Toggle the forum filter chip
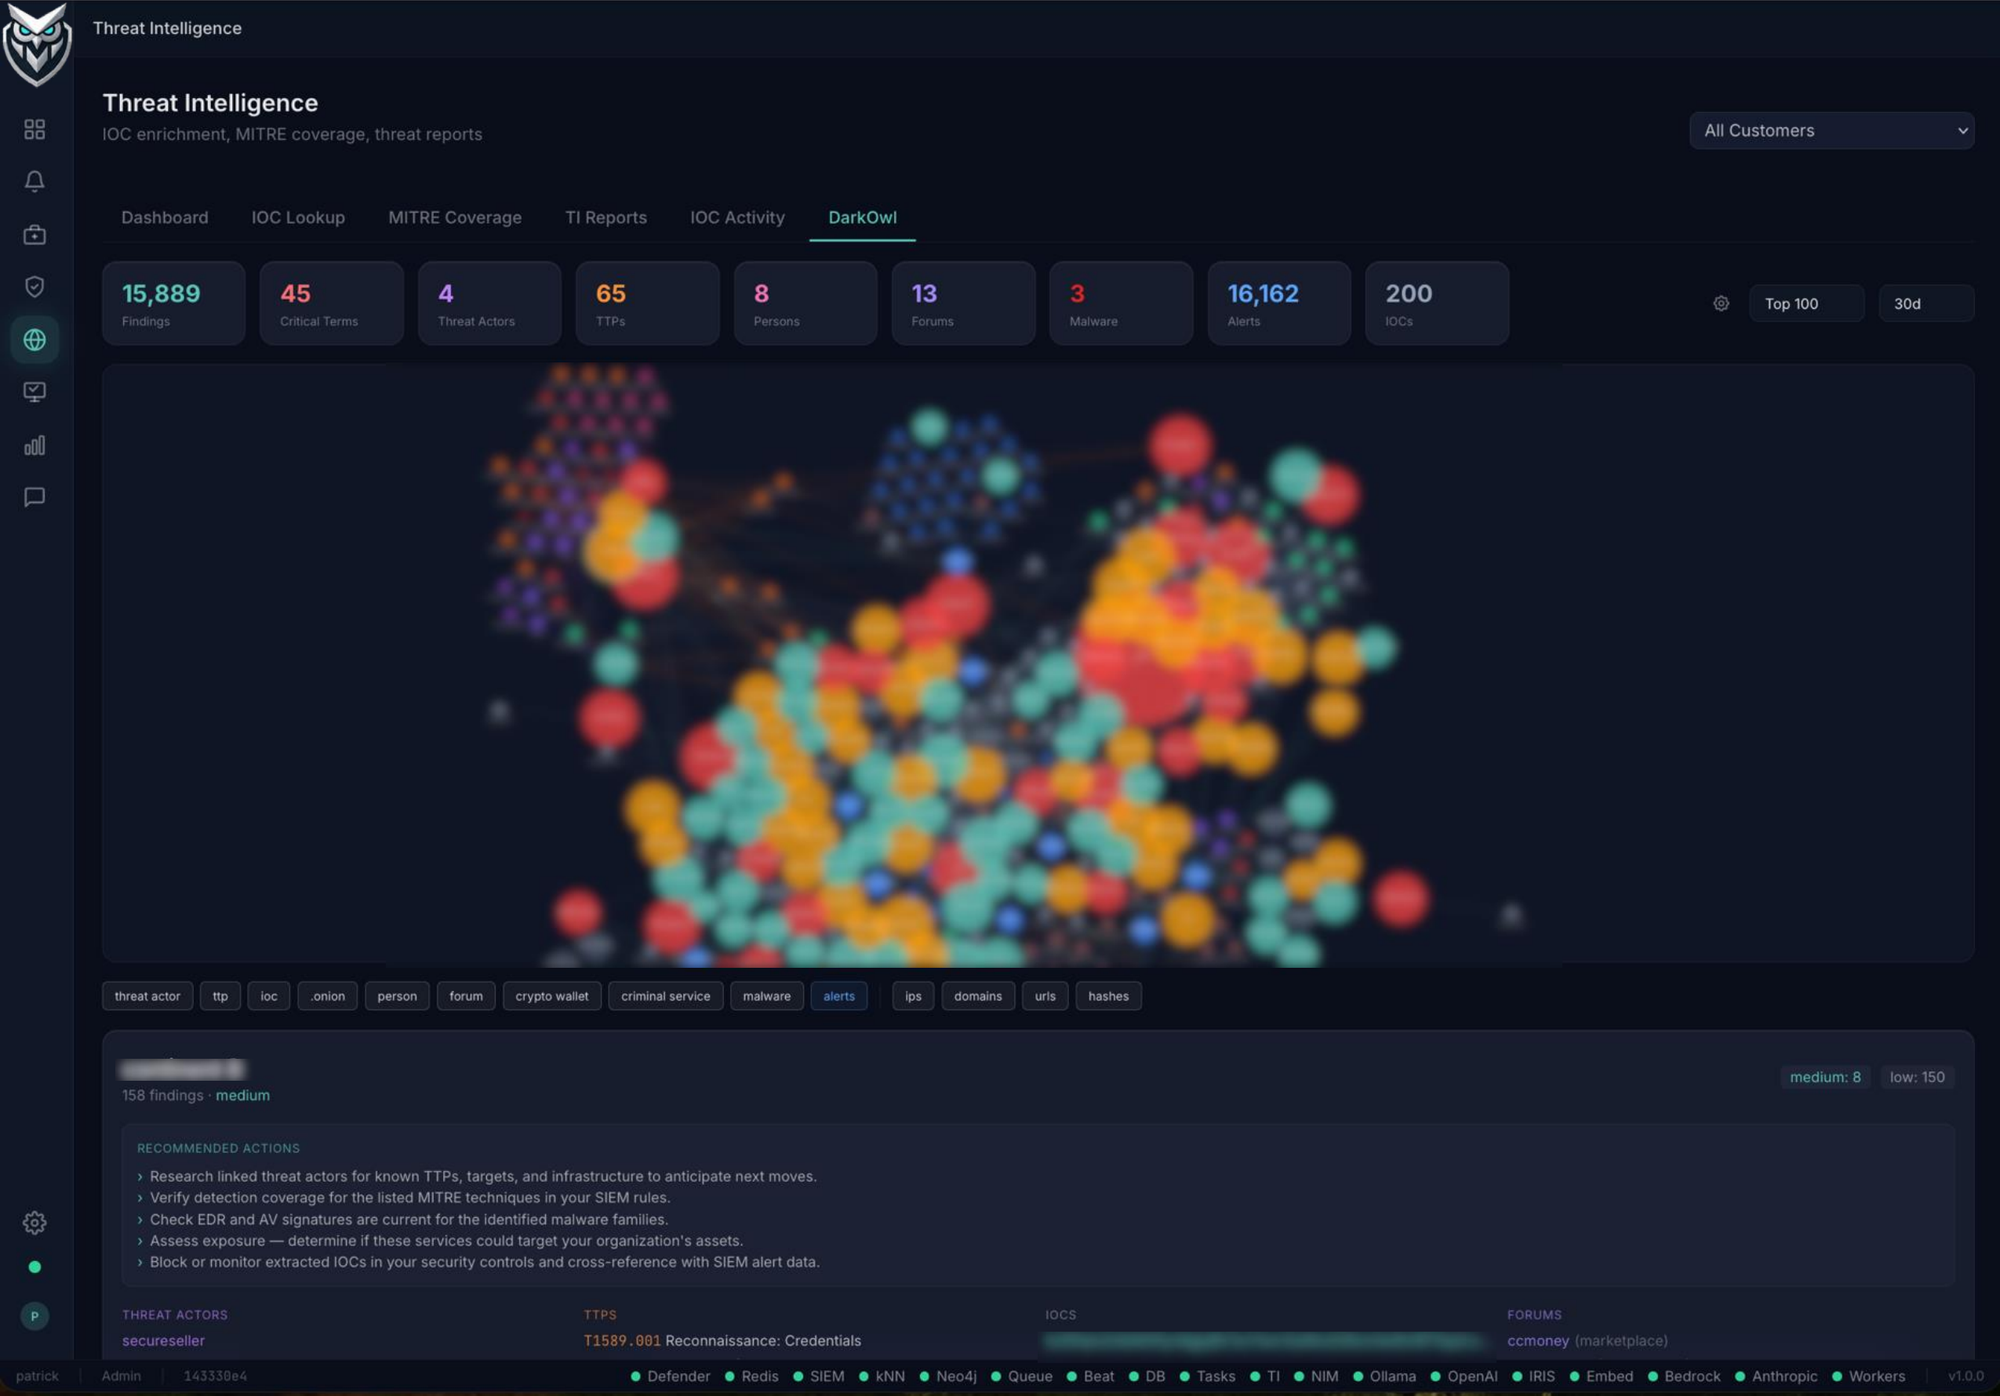 (466, 996)
